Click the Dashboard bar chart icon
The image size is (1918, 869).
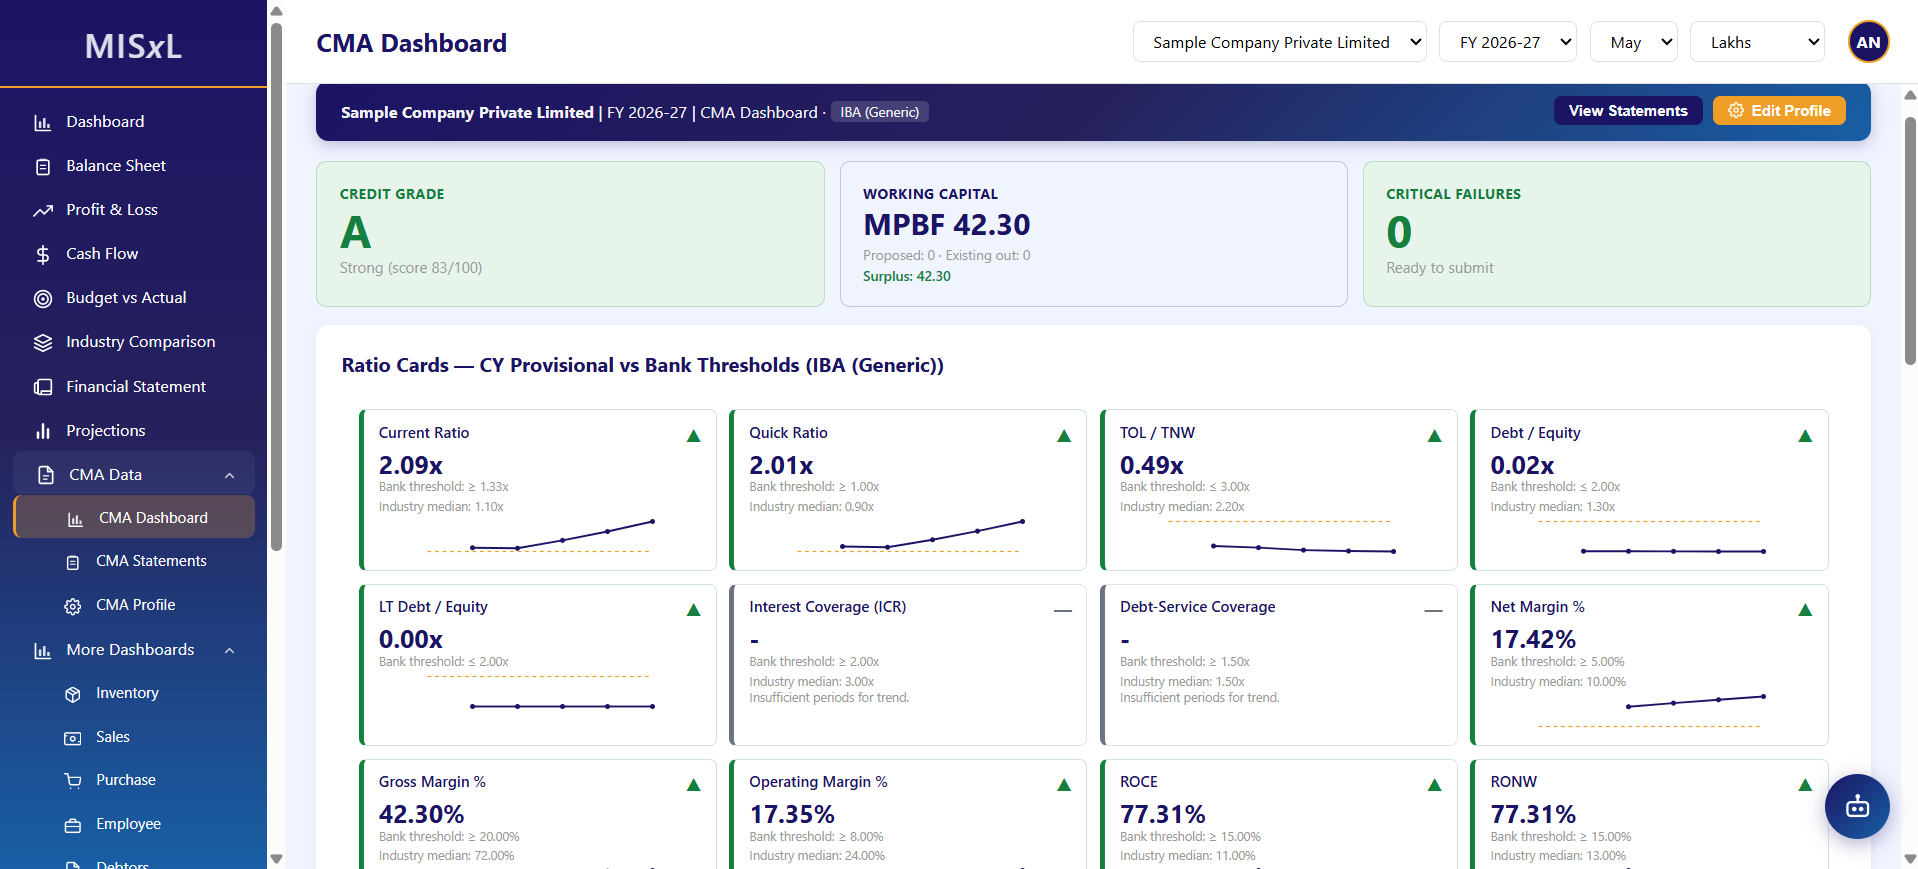43,123
